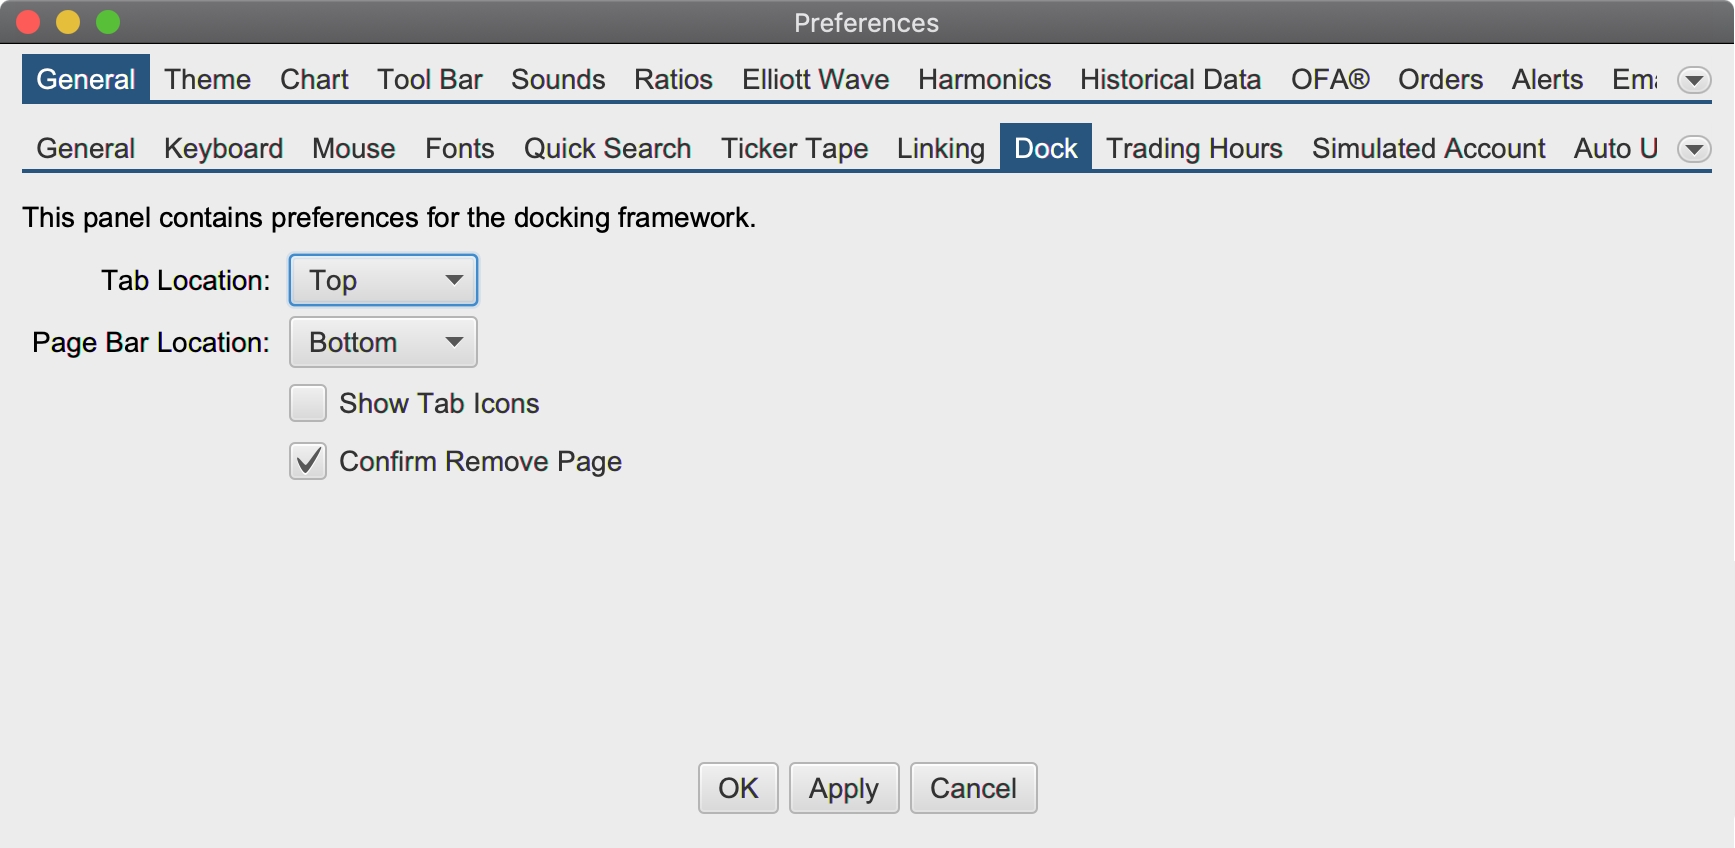Open the Page Bar Location dropdown

[383, 342]
